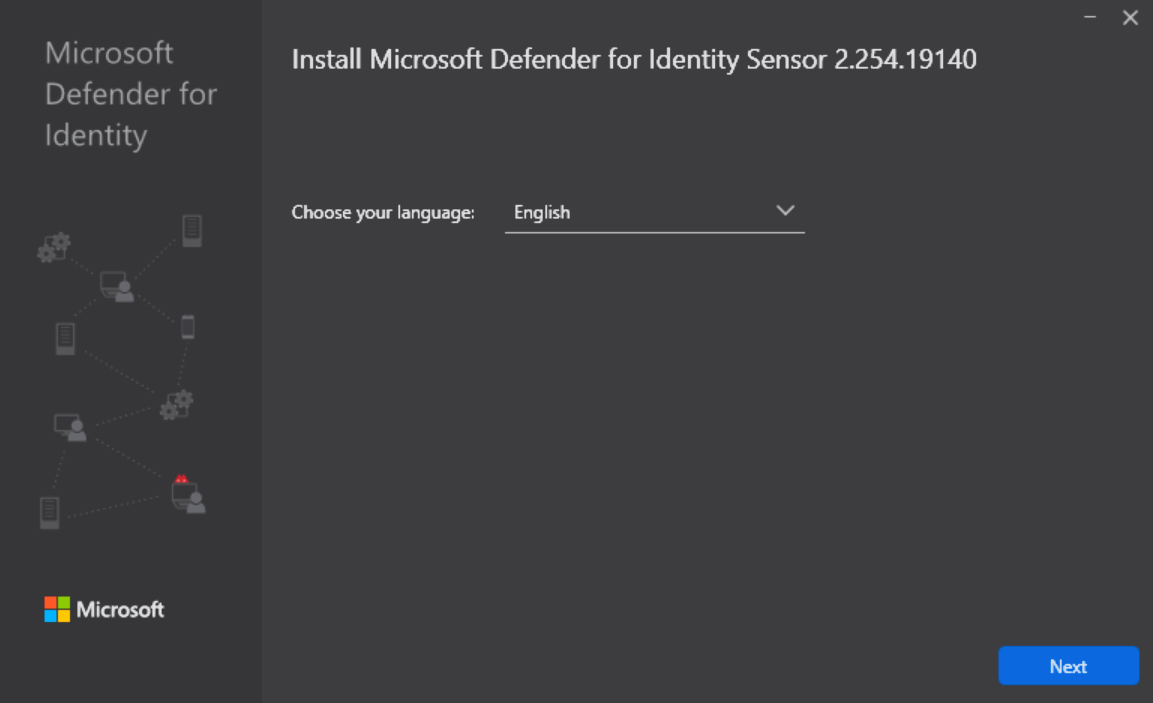This screenshot has height=703, width=1153.
Task: Click the English text in language field
Action: (541, 213)
